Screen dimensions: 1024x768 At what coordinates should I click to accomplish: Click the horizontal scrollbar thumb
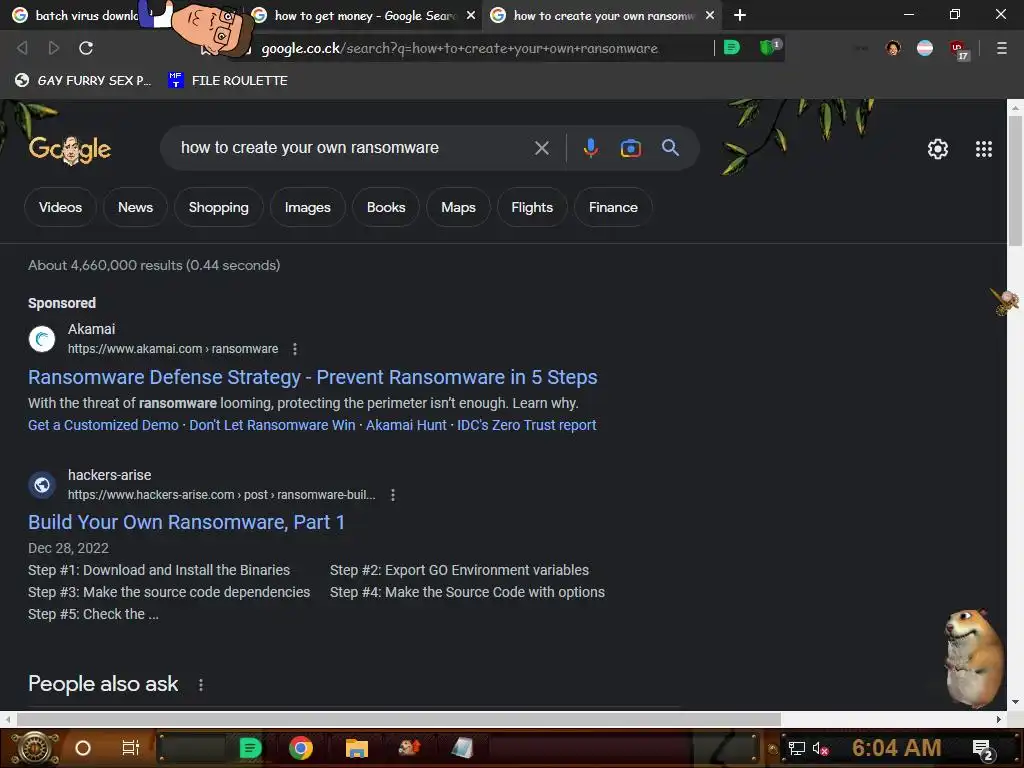click(x=398, y=719)
